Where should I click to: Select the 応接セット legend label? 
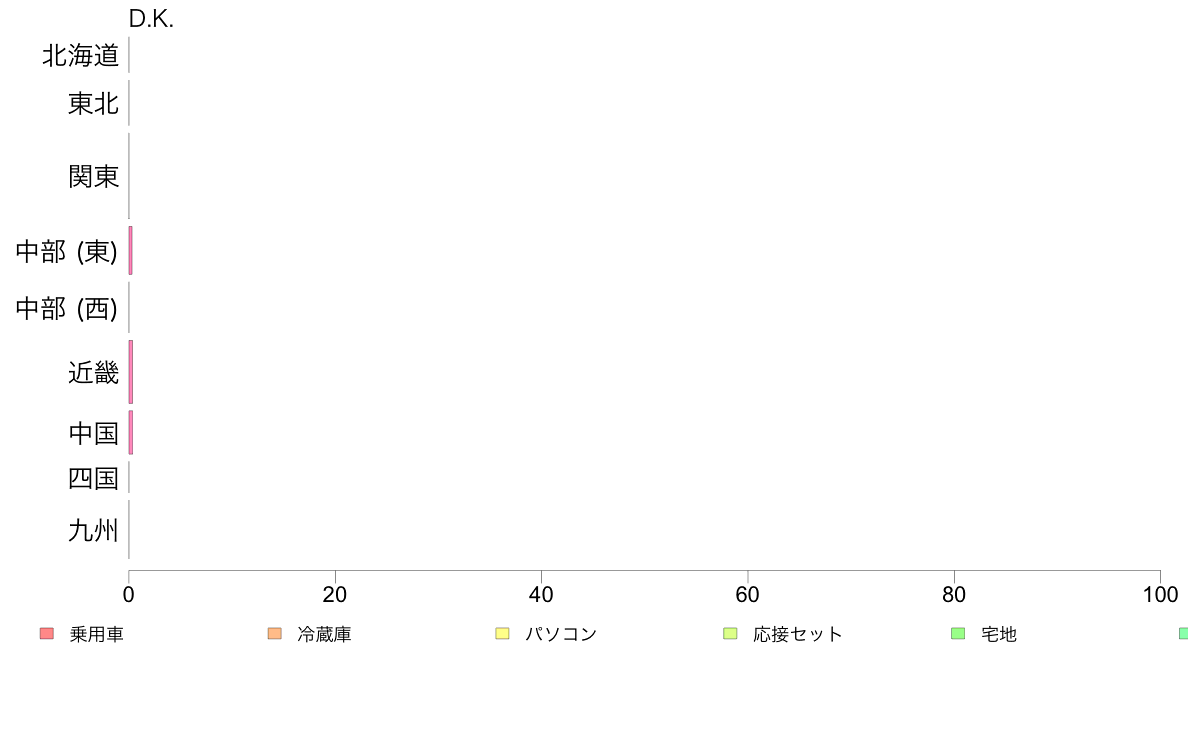[x=798, y=634]
